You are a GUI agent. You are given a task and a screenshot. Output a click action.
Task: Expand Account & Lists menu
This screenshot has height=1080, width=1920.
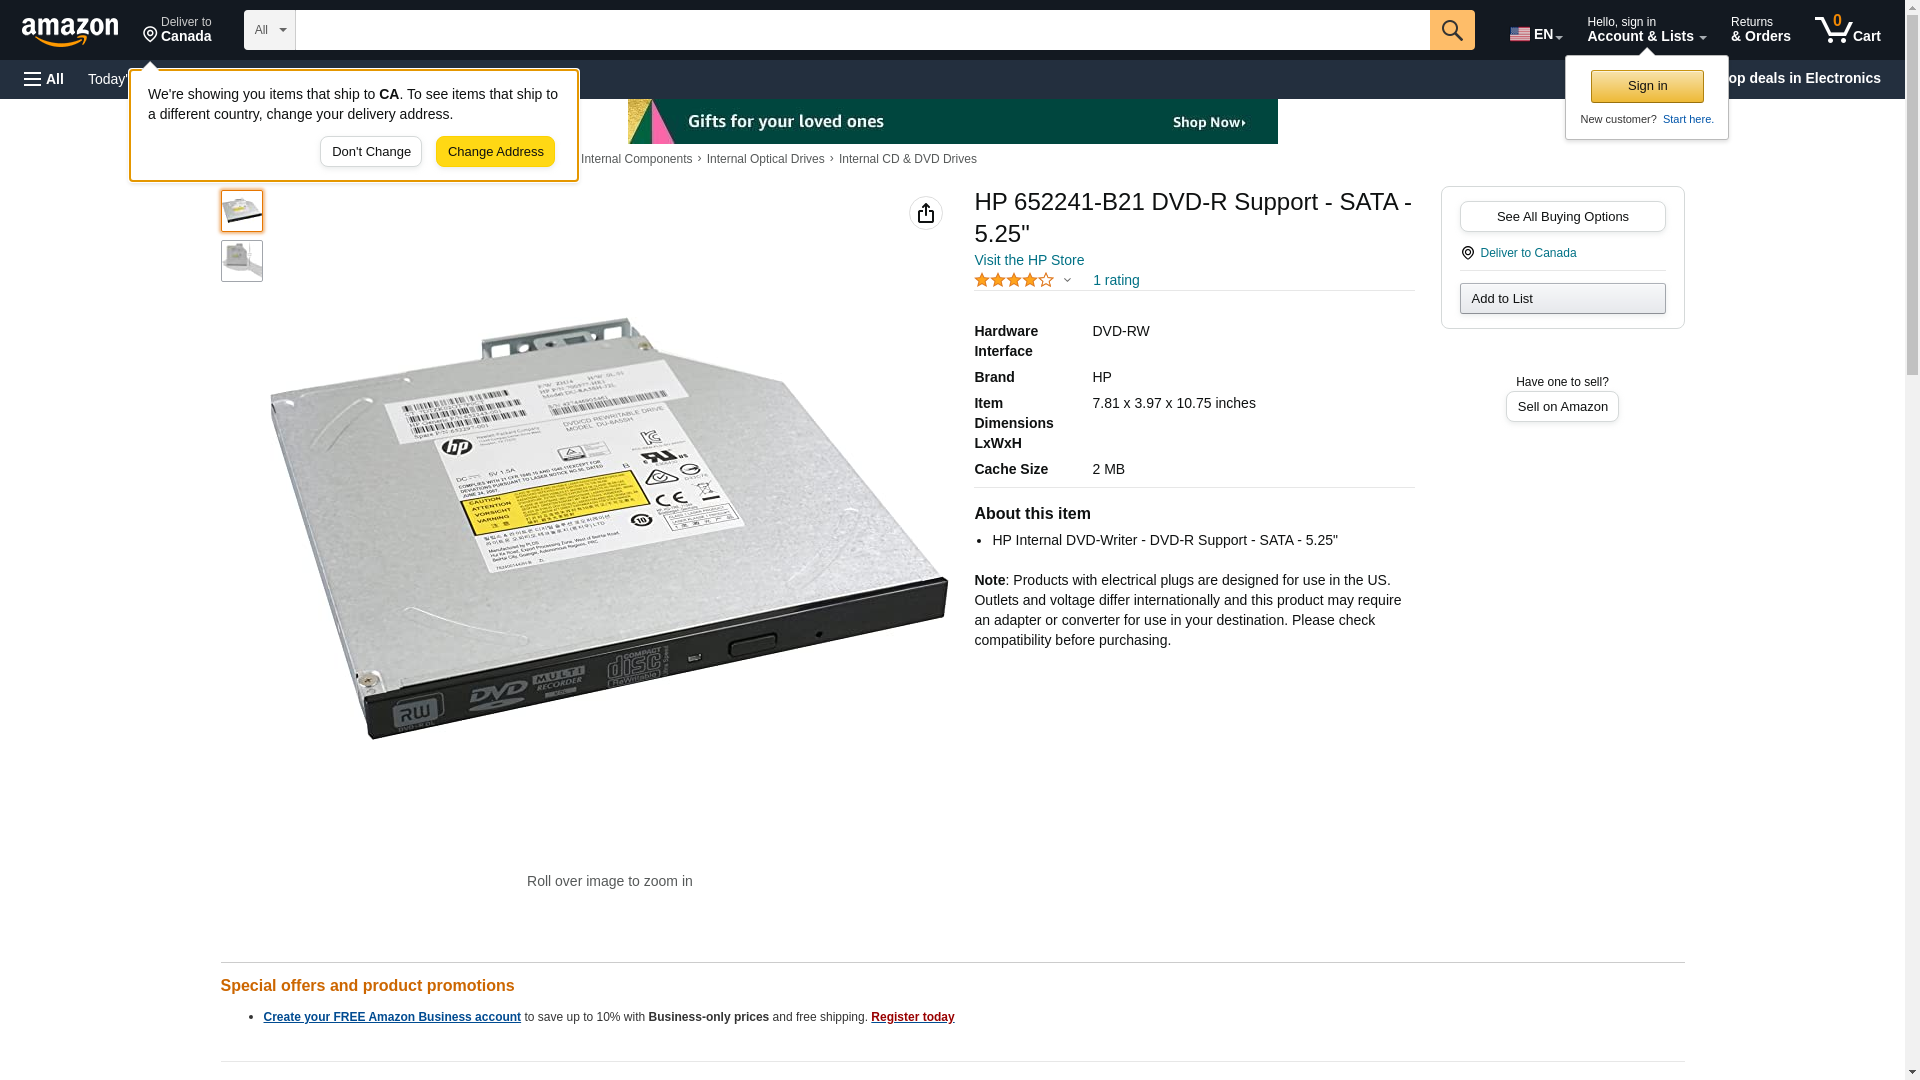(1645, 30)
